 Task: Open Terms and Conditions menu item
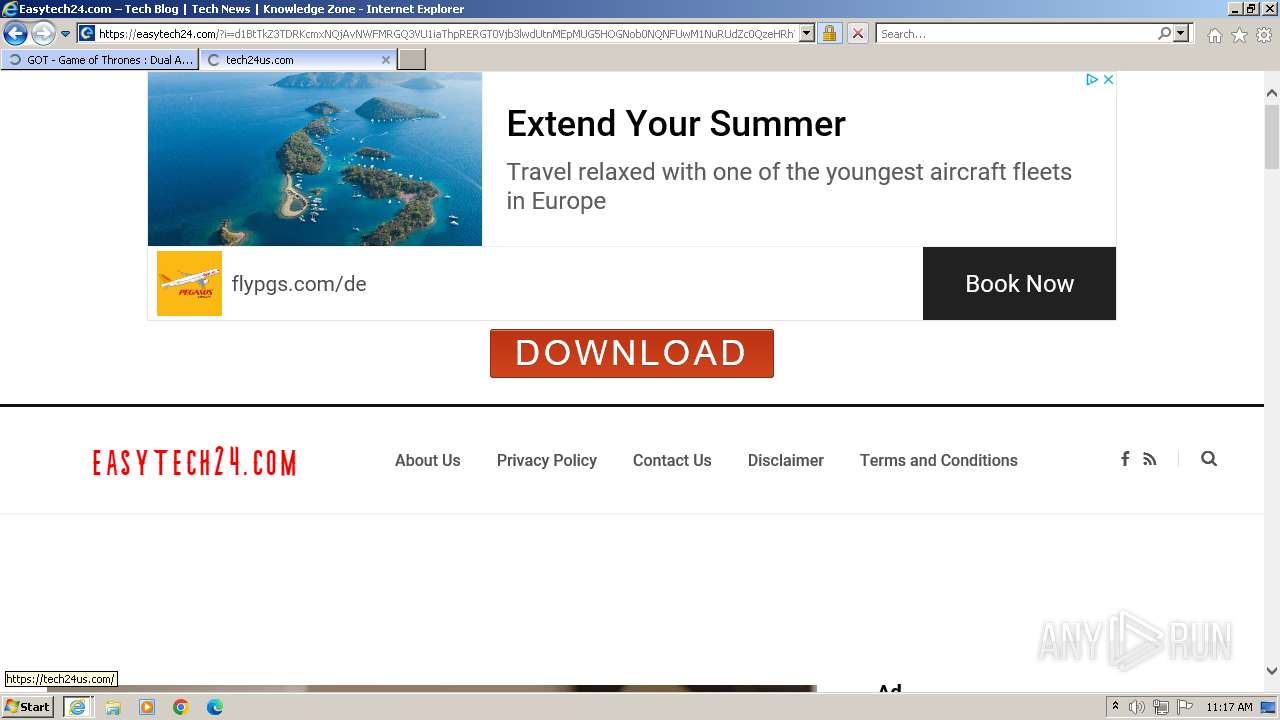point(939,460)
